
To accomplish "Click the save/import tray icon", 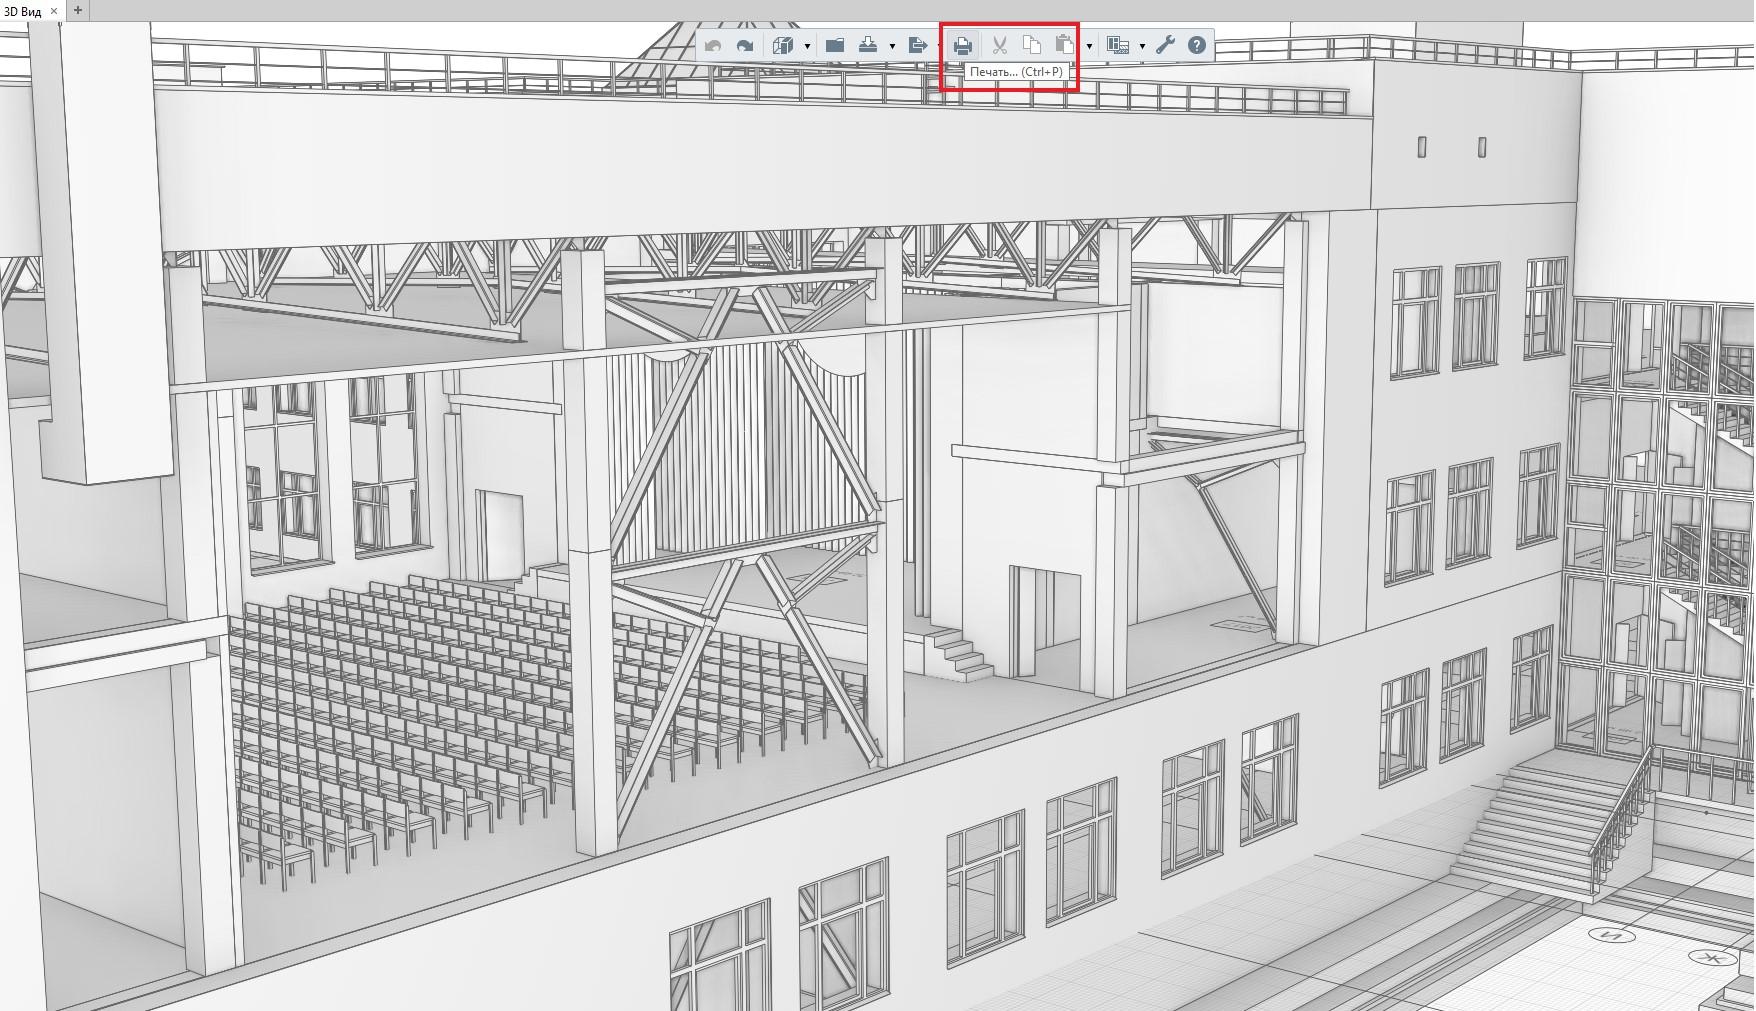I will pyautogui.click(x=868, y=45).
